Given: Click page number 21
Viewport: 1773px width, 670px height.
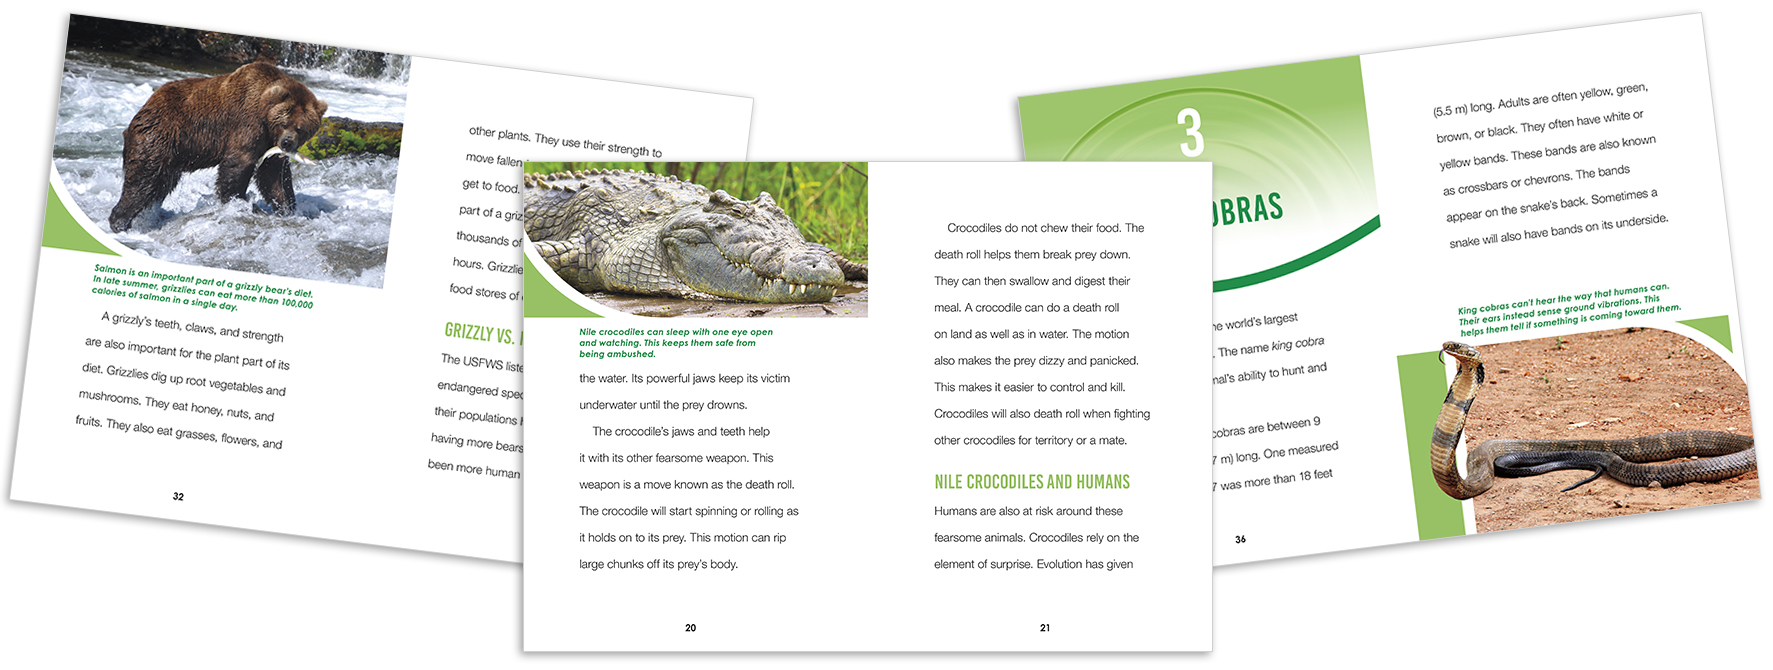Looking at the screenshot, I should [1045, 628].
